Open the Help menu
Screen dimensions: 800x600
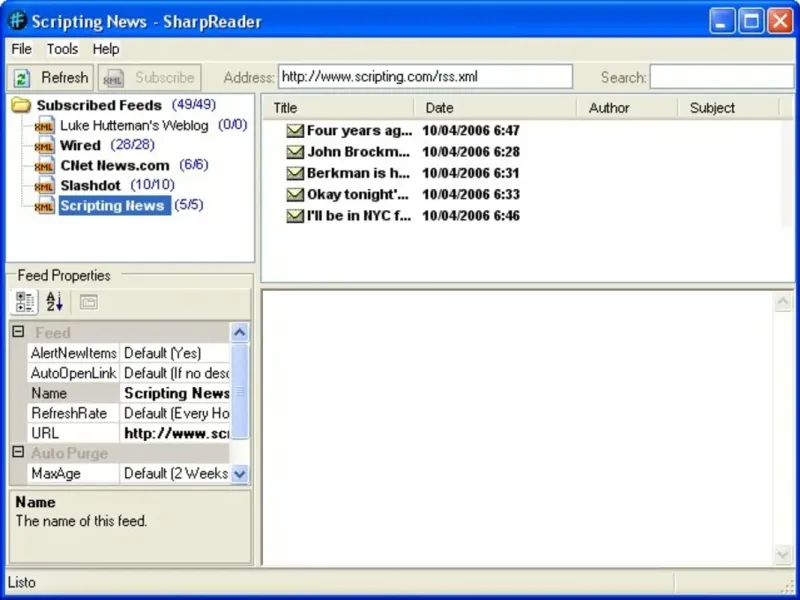(106, 49)
